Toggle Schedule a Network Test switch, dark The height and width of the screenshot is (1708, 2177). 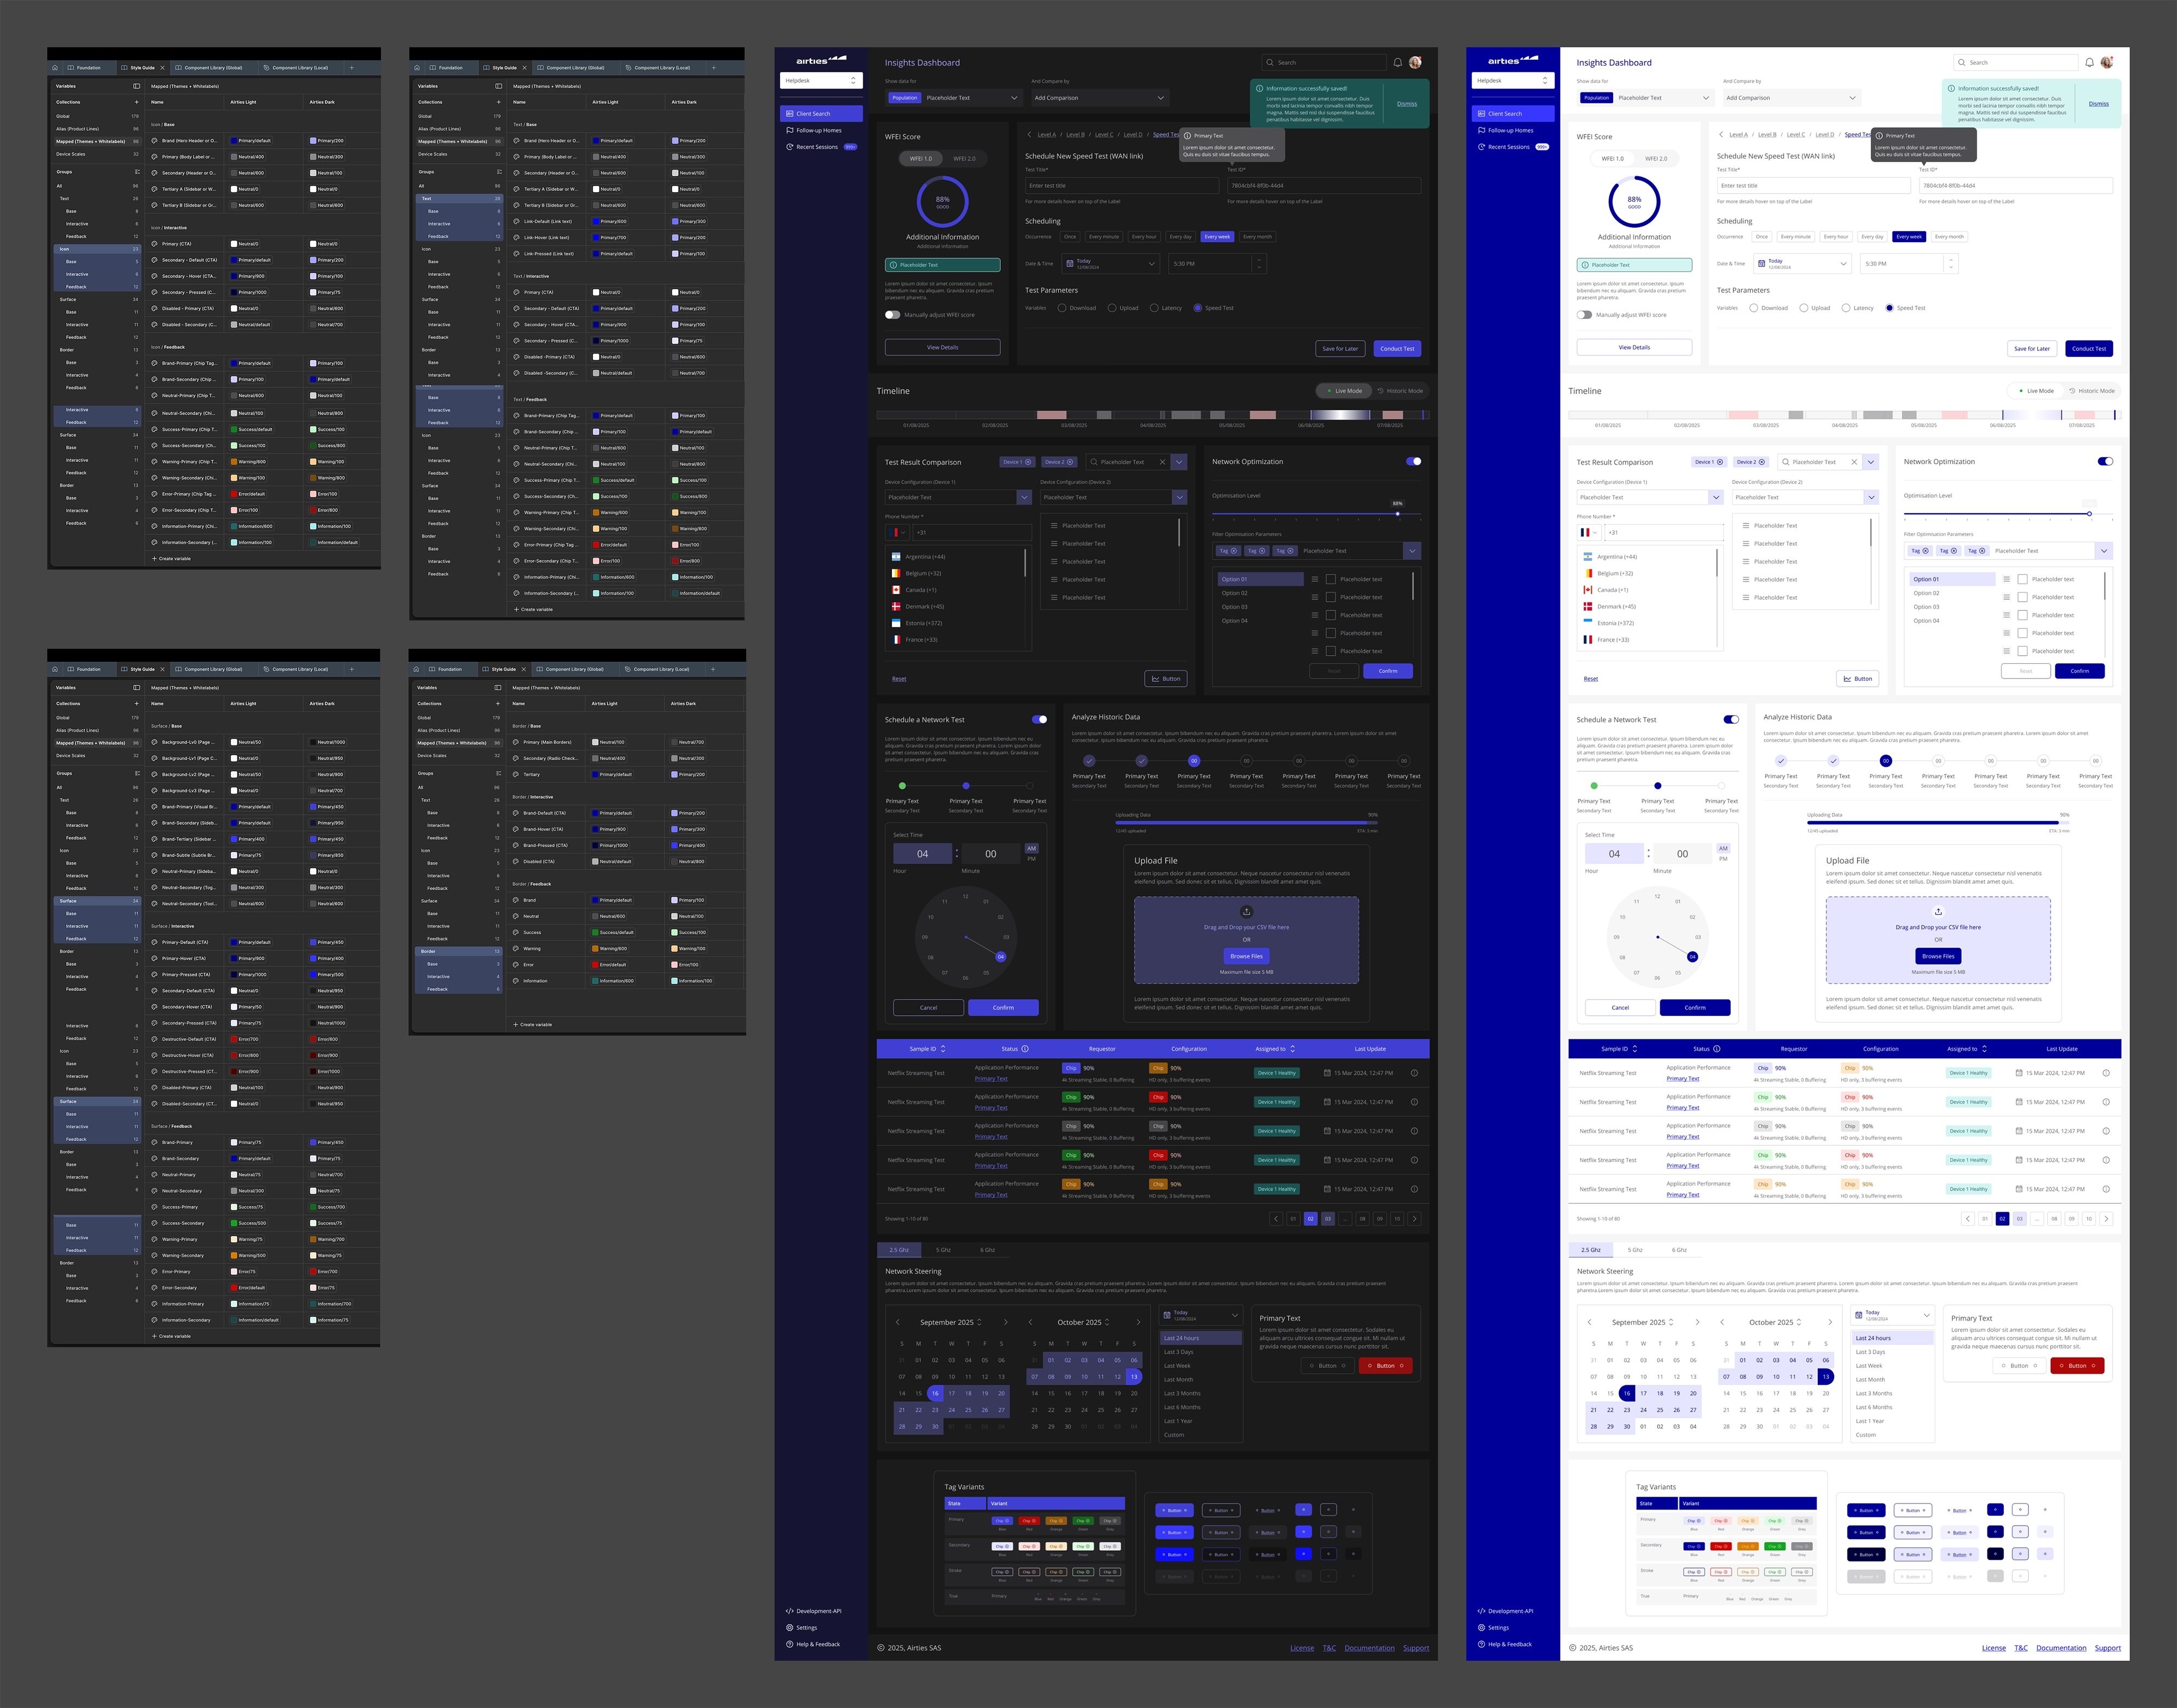pyautogui.click(x=1040, y=720)
